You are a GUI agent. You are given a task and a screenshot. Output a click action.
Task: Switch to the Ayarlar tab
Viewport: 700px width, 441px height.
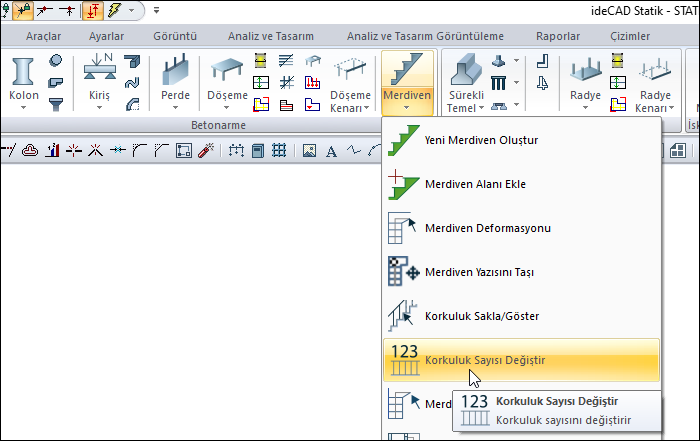[106, 36]
